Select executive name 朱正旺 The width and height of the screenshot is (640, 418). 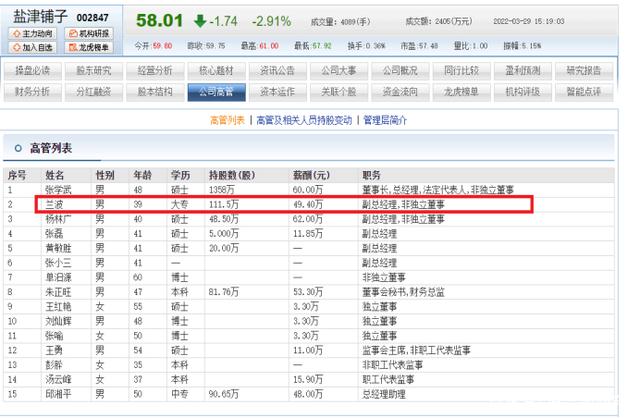click(58, 292)
